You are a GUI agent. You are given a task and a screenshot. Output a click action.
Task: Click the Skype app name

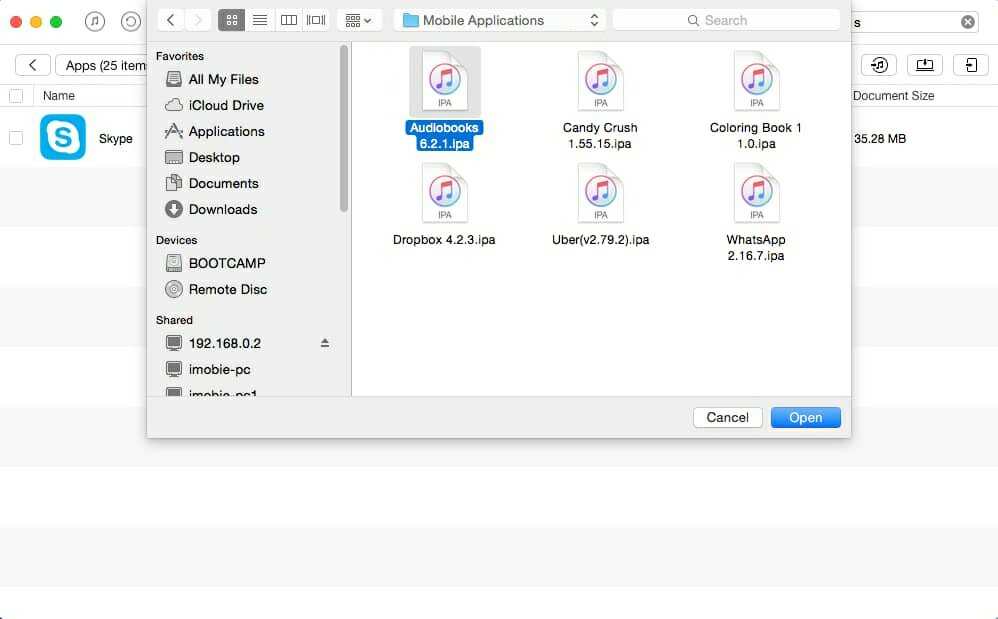click(115, 139)
